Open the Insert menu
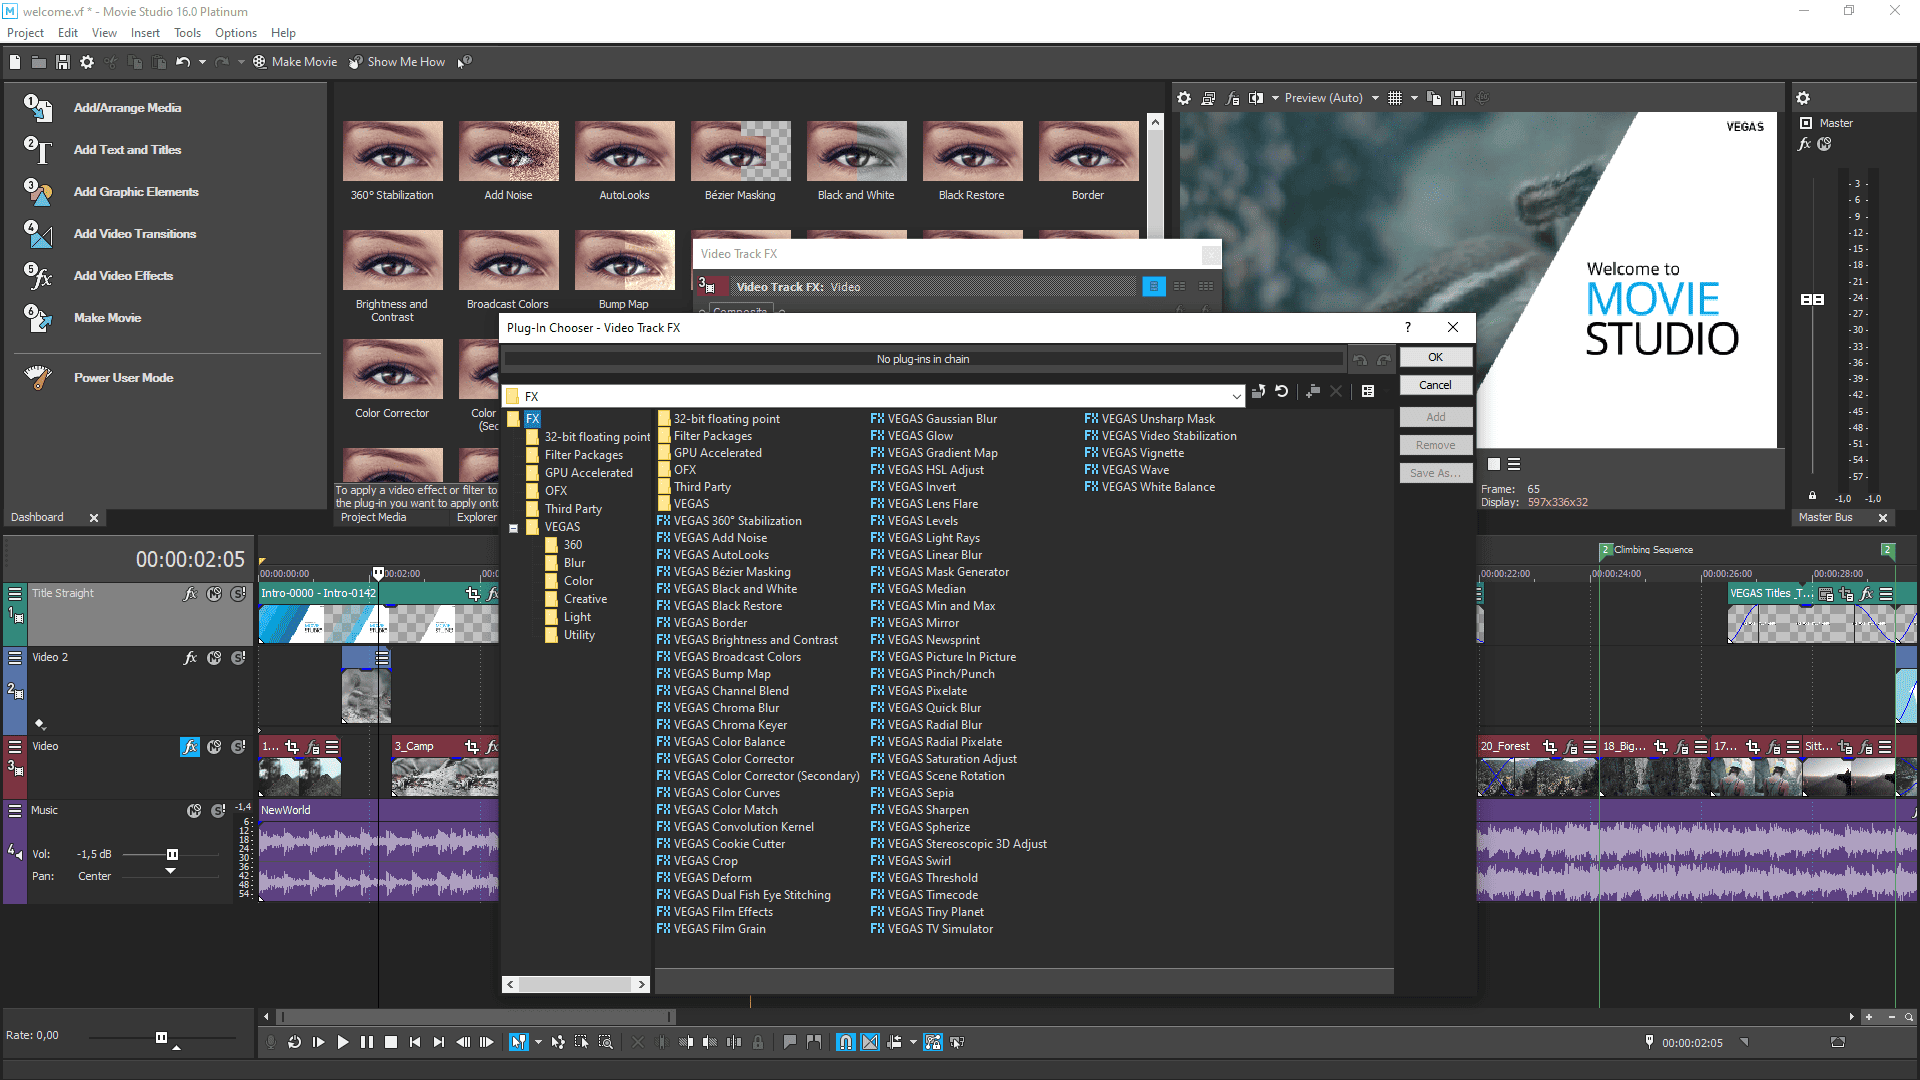 point(145,33)
